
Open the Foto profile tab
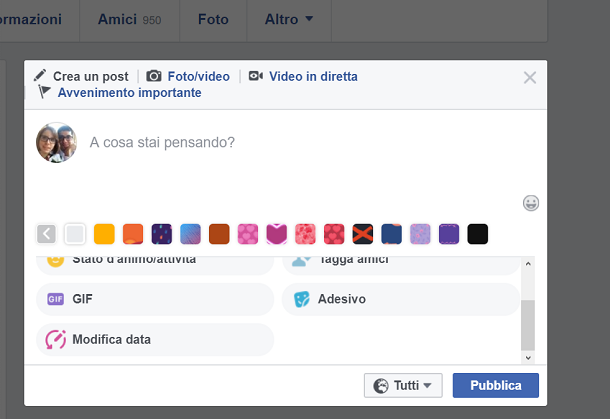tap(213, 19)
